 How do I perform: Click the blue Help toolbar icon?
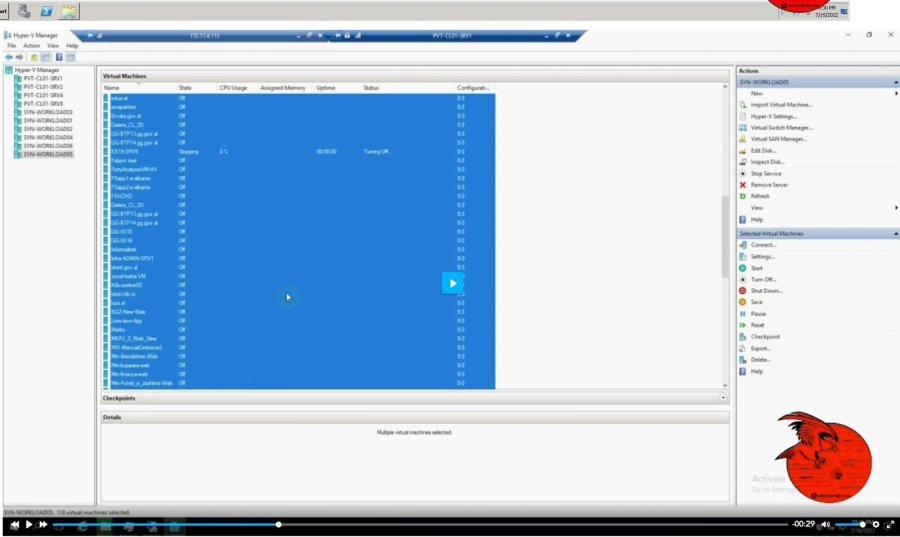[x=59, y=57]
